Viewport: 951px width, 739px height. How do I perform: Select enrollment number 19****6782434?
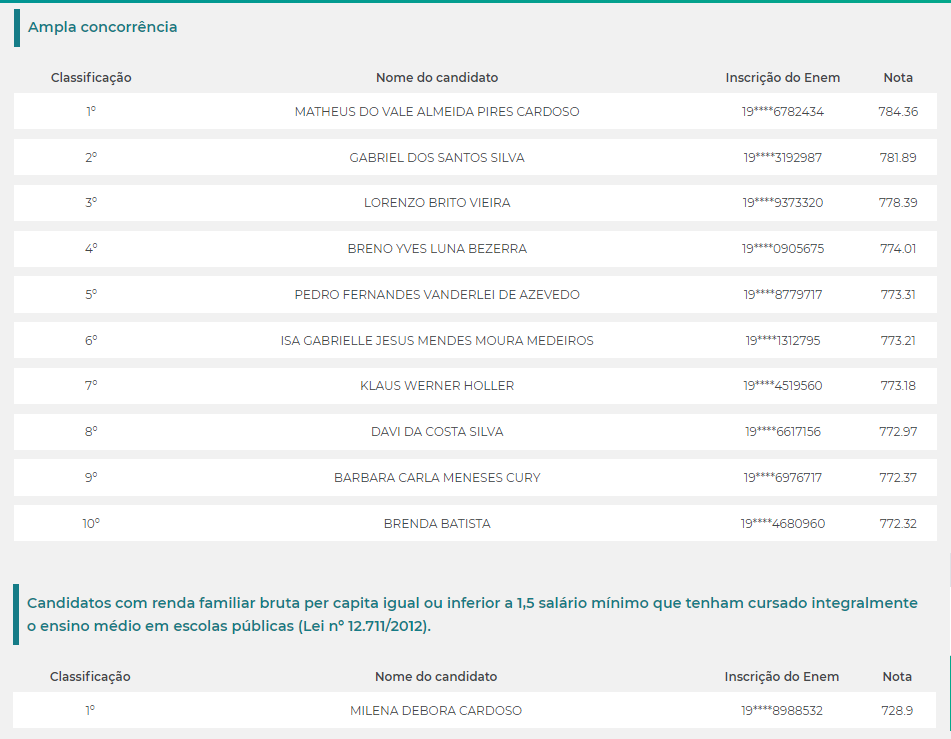782,112
